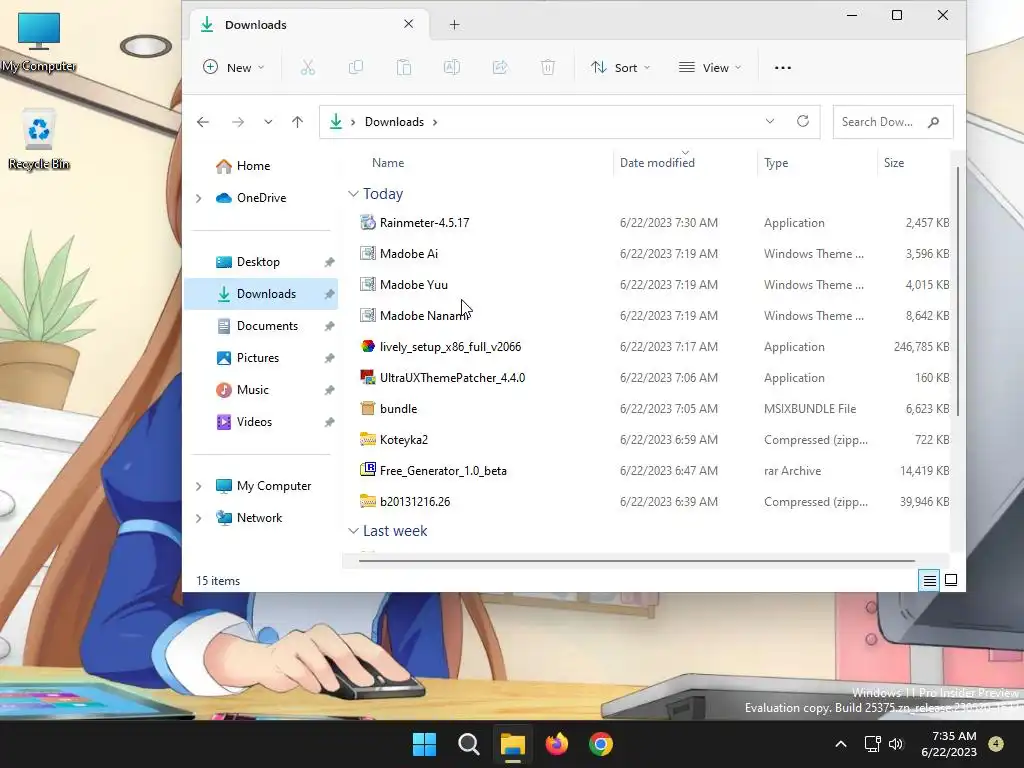
Task: Open the My Computer desktop icon
Action: (39, 42)
